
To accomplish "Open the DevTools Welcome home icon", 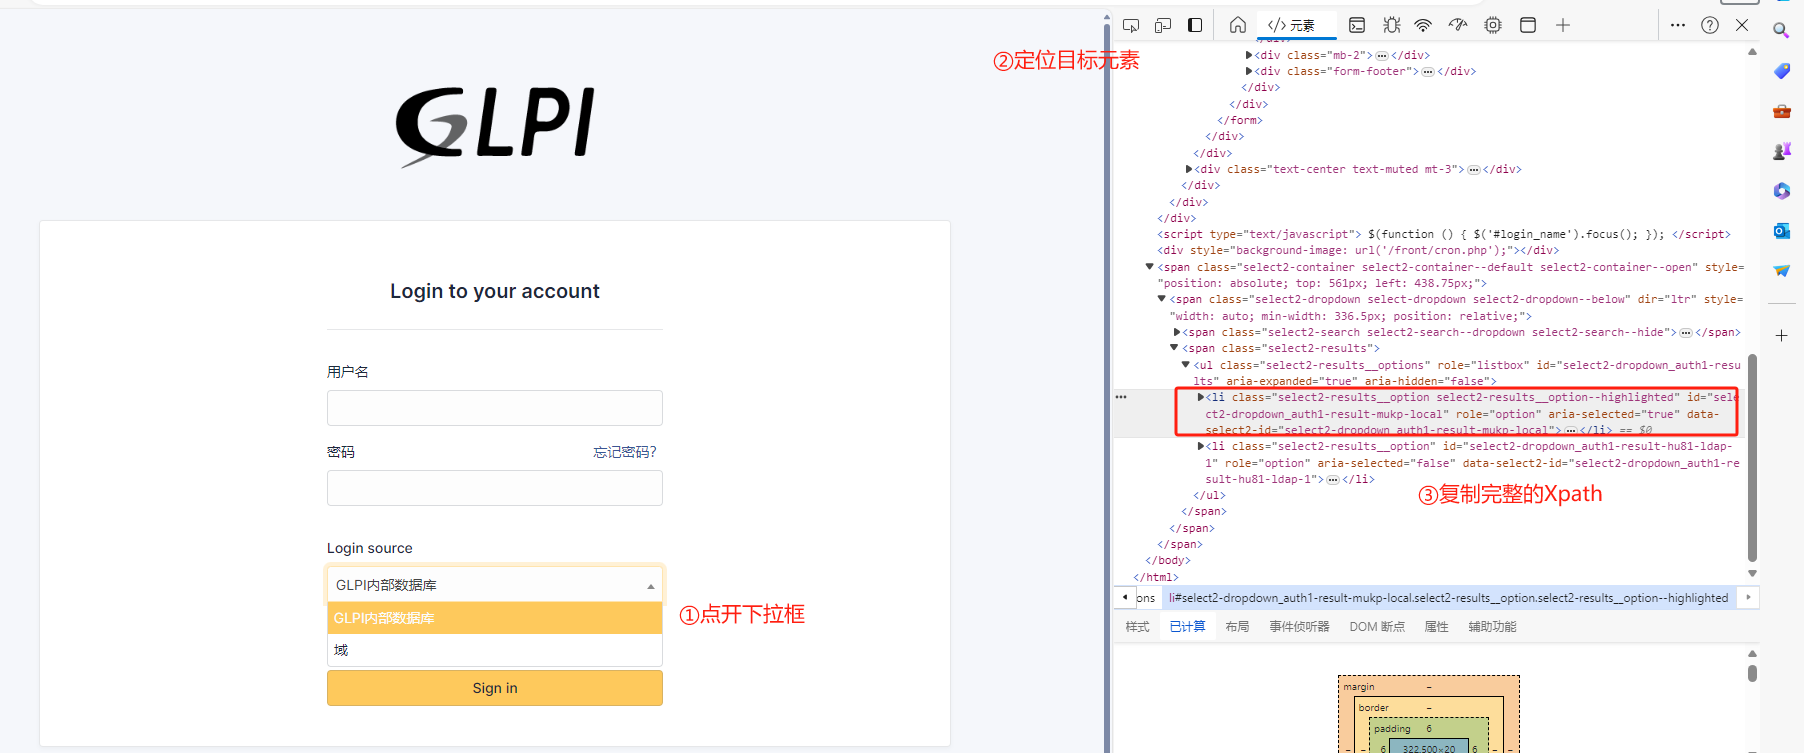I will 1238,25.
